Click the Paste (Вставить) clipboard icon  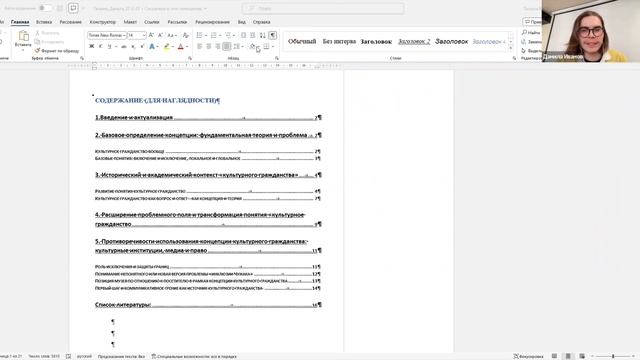click(x=23, y=36)
